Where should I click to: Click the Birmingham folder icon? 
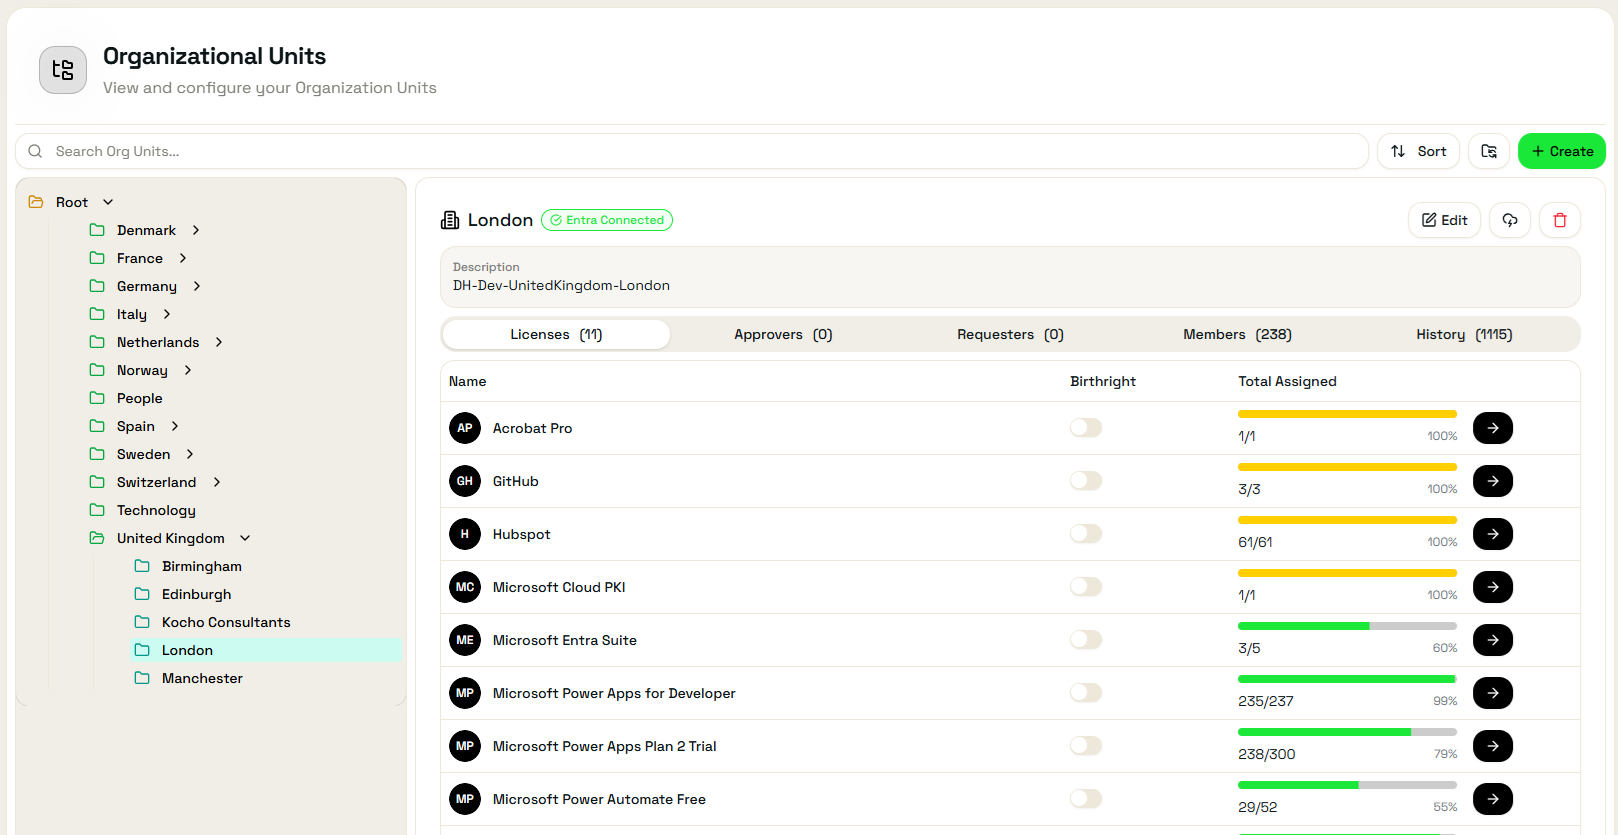(142, 566)
